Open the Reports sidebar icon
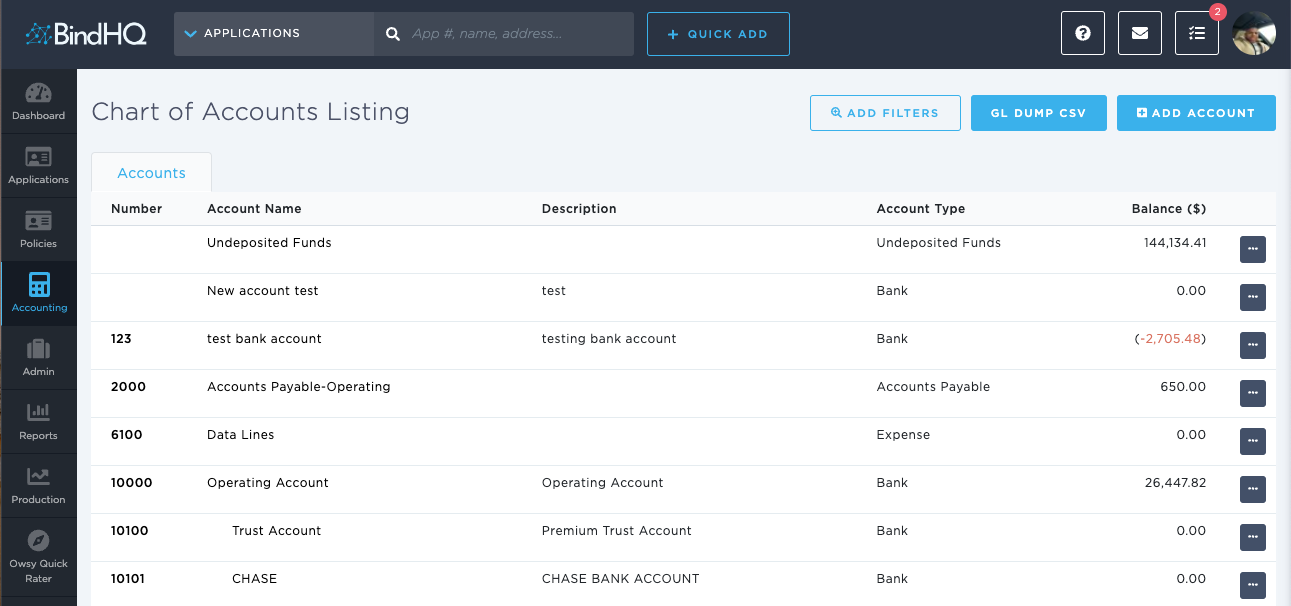 point(38,414)
